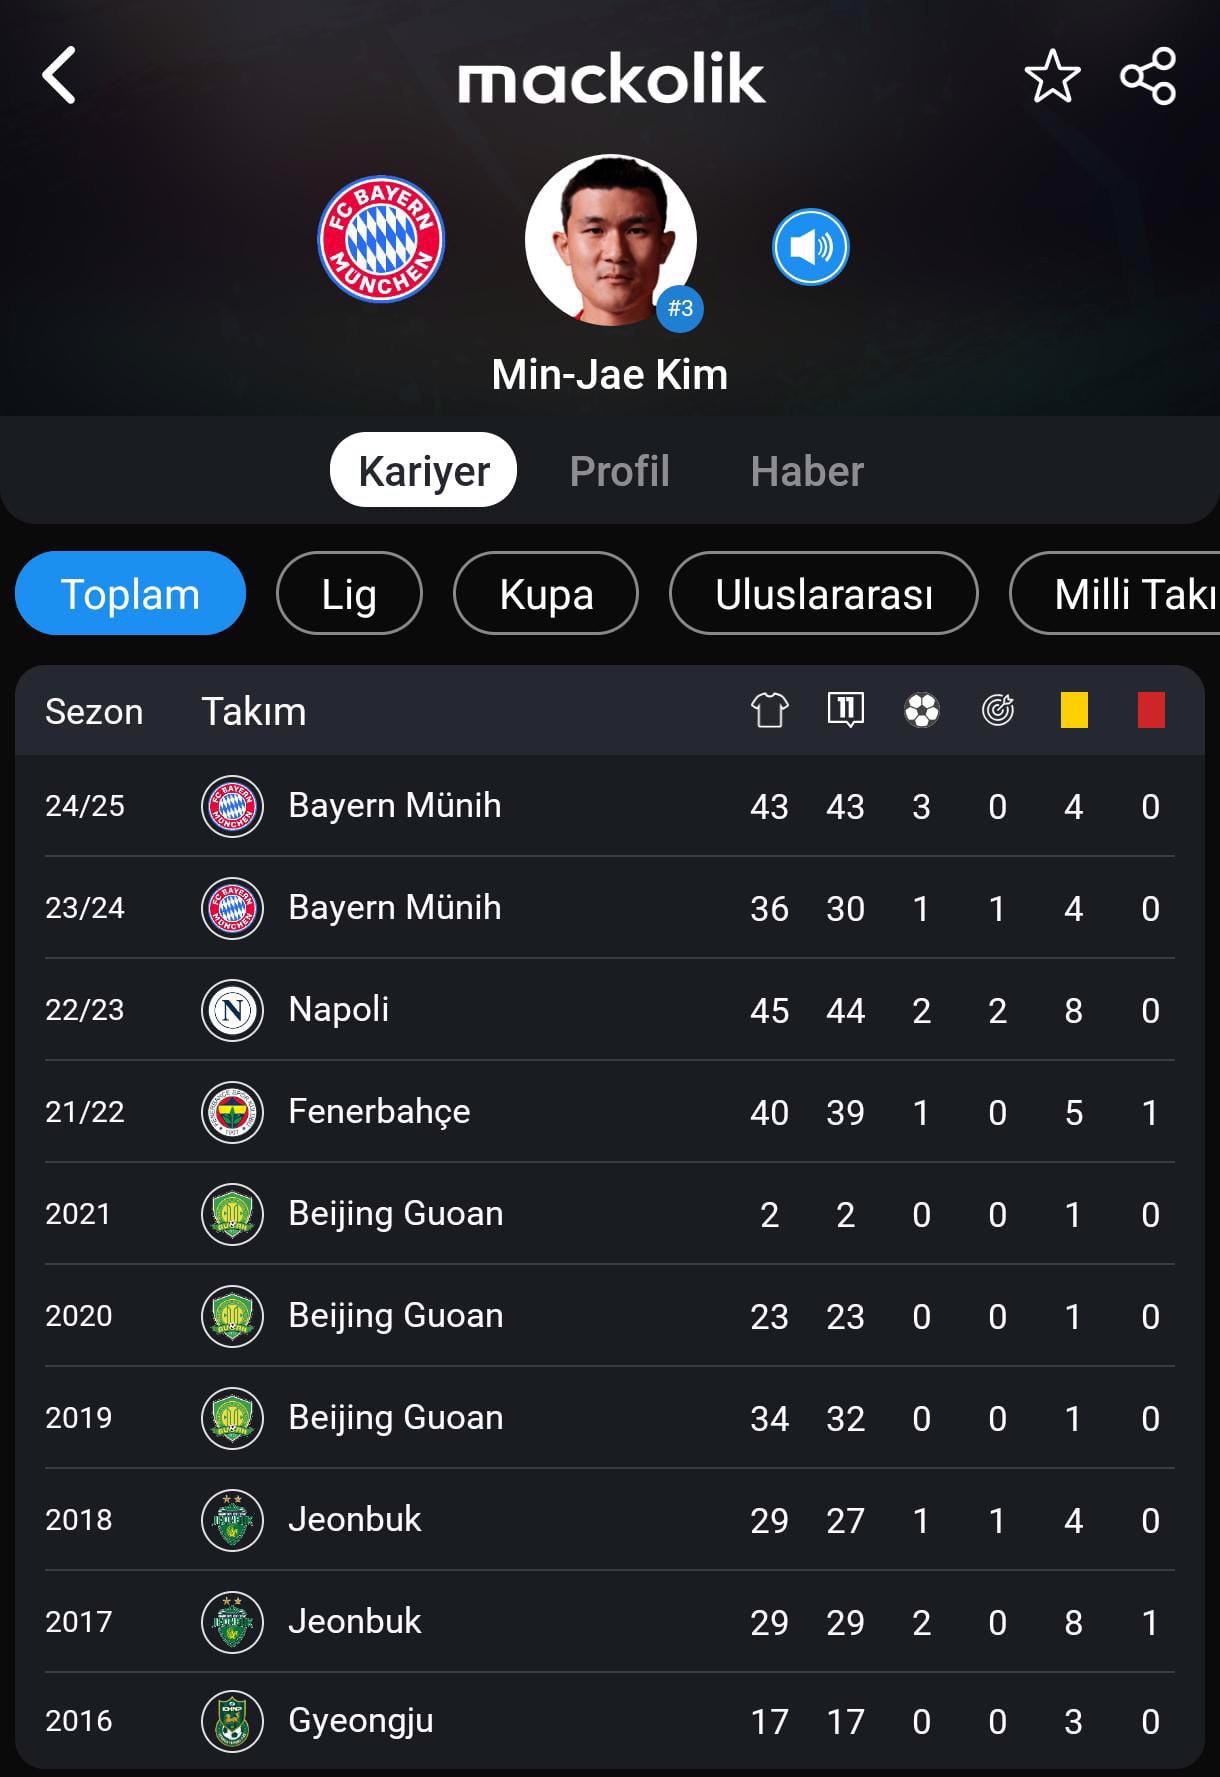
Task: Open the 22/23 Napoli season row
Action: point(610,1010)
